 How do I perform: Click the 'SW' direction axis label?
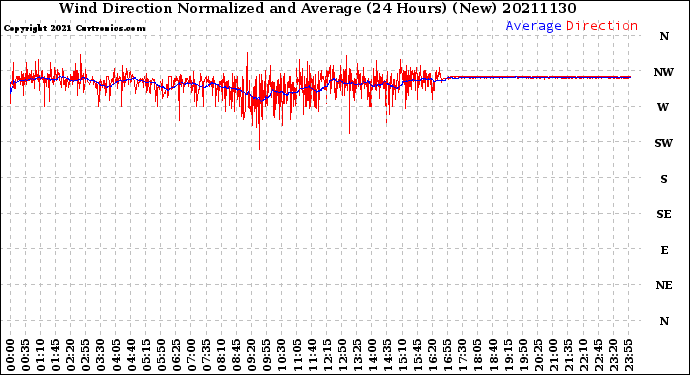click(x=664, y=143)
